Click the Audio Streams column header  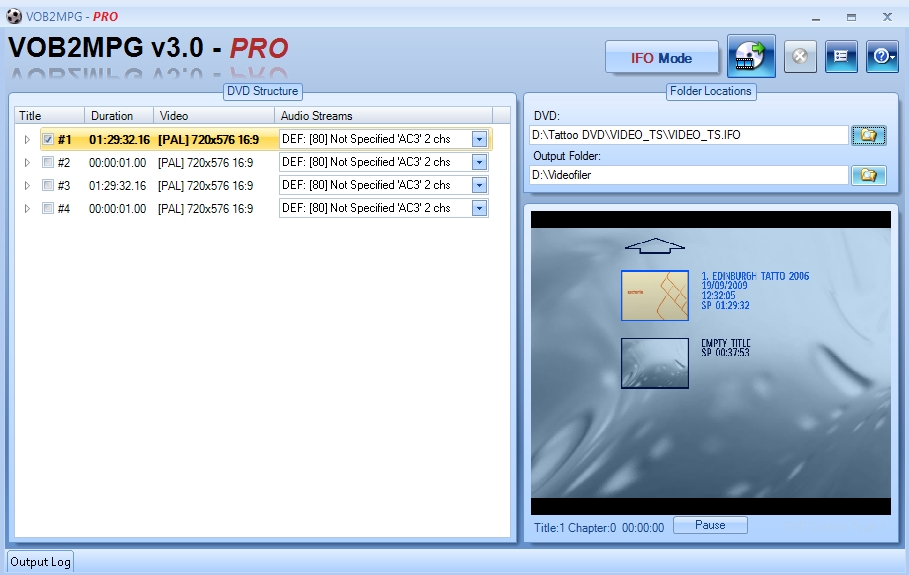tap(383, 115)
